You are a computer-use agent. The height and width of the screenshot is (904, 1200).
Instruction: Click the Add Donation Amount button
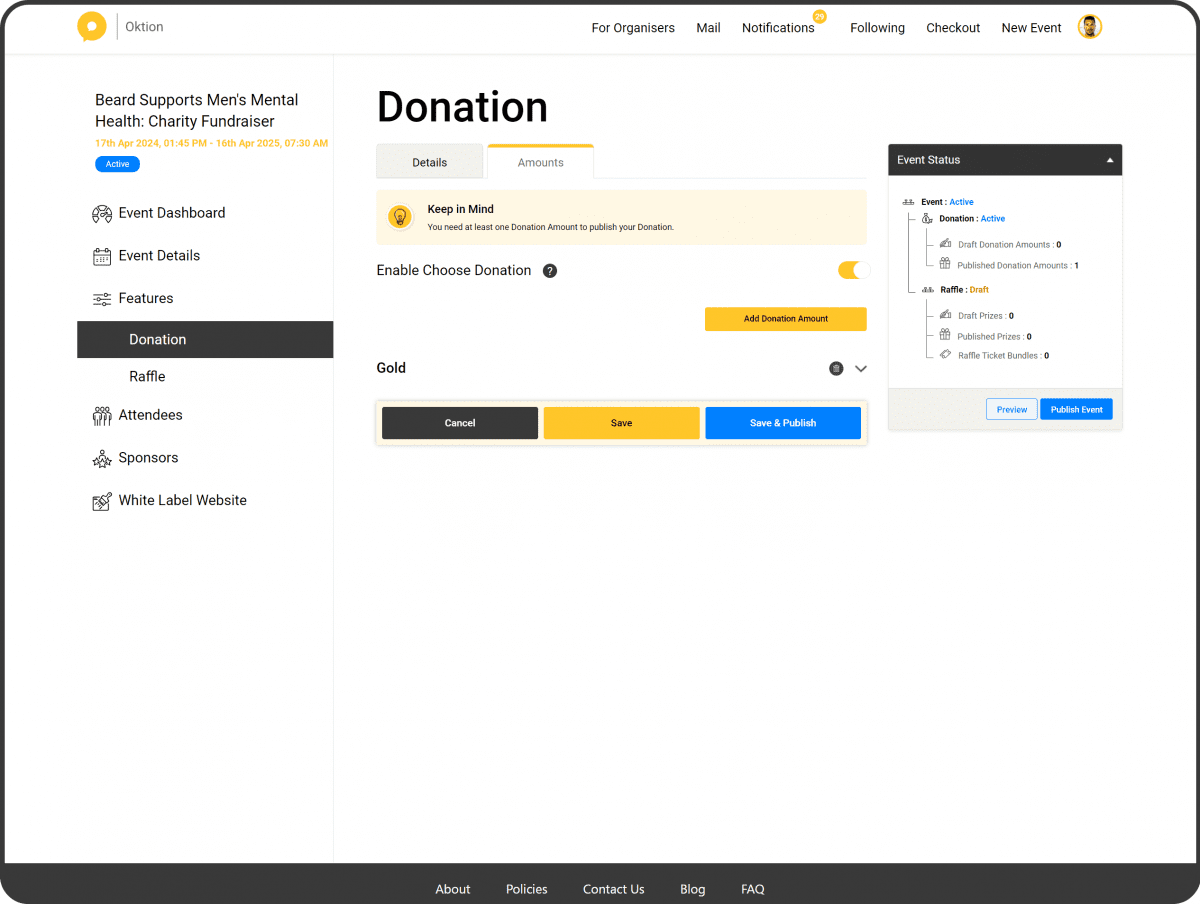(786, 319)
